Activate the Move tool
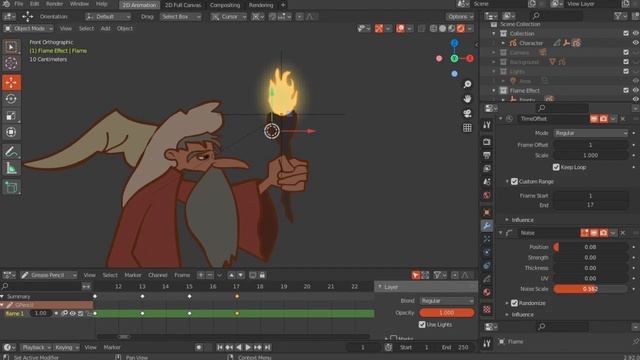640x360 pixels. coord(11,82)
